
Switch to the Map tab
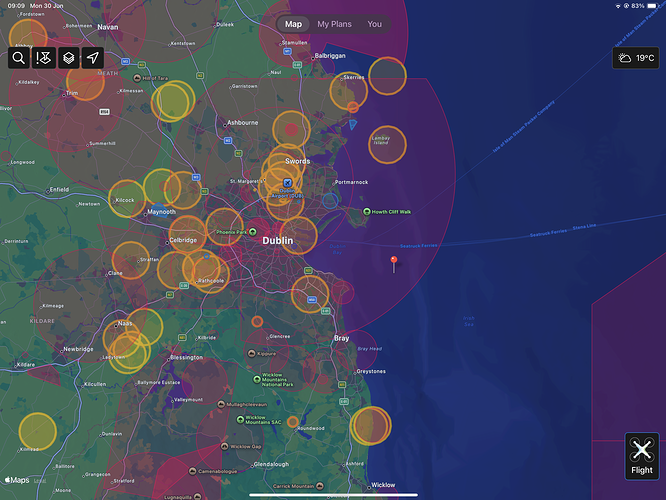(x=293, y=24)
